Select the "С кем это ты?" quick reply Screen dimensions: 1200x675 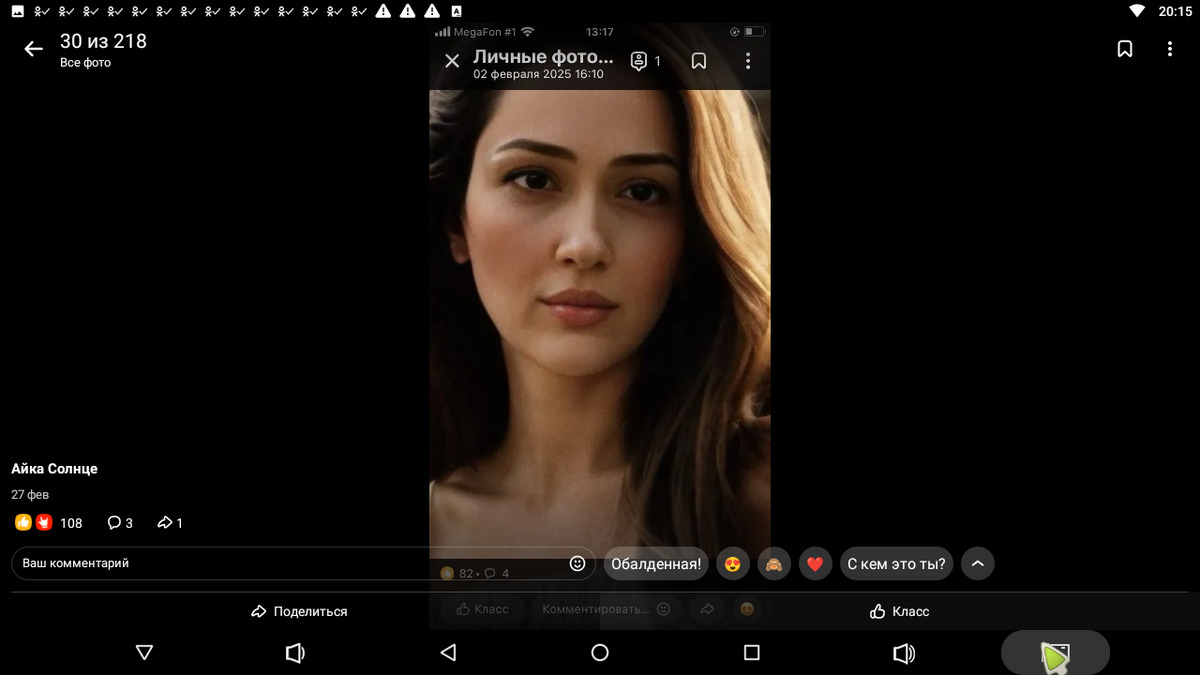click(896, 564)
